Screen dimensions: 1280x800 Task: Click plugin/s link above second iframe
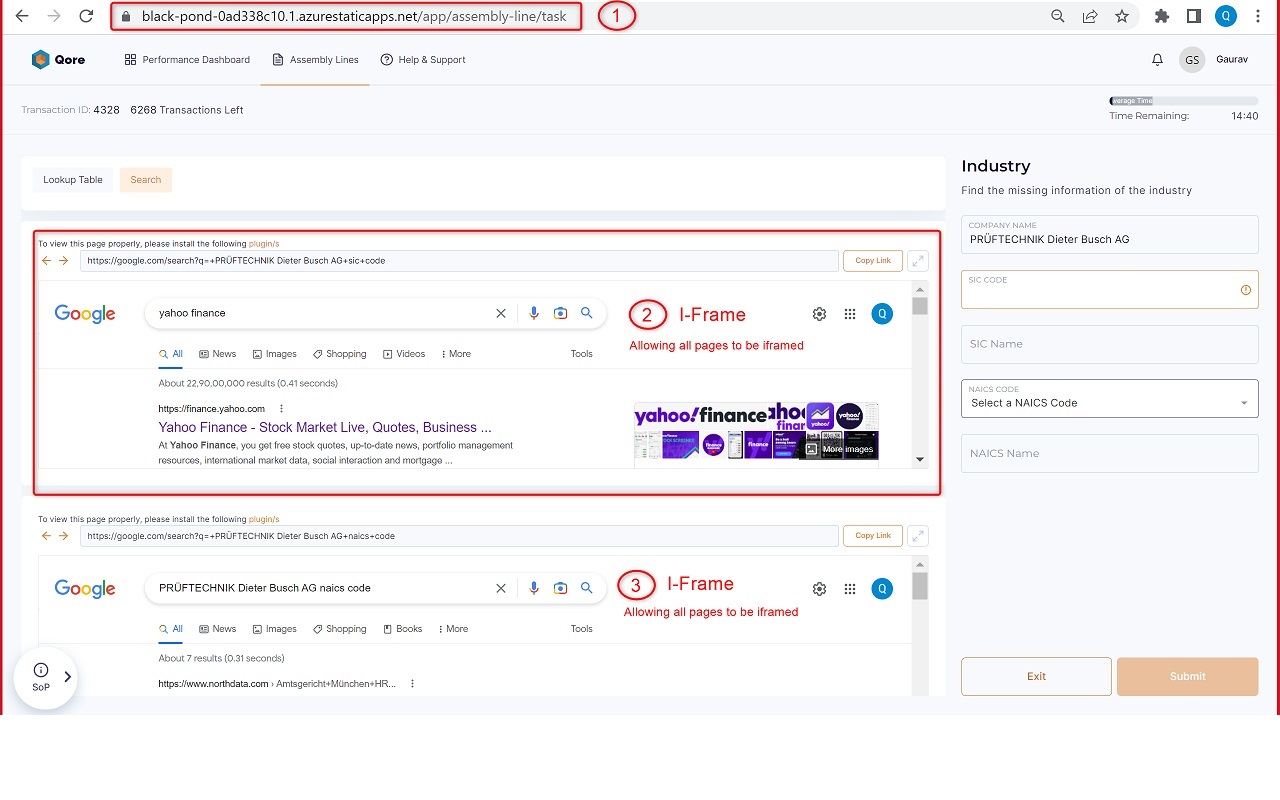click(264, 519)
